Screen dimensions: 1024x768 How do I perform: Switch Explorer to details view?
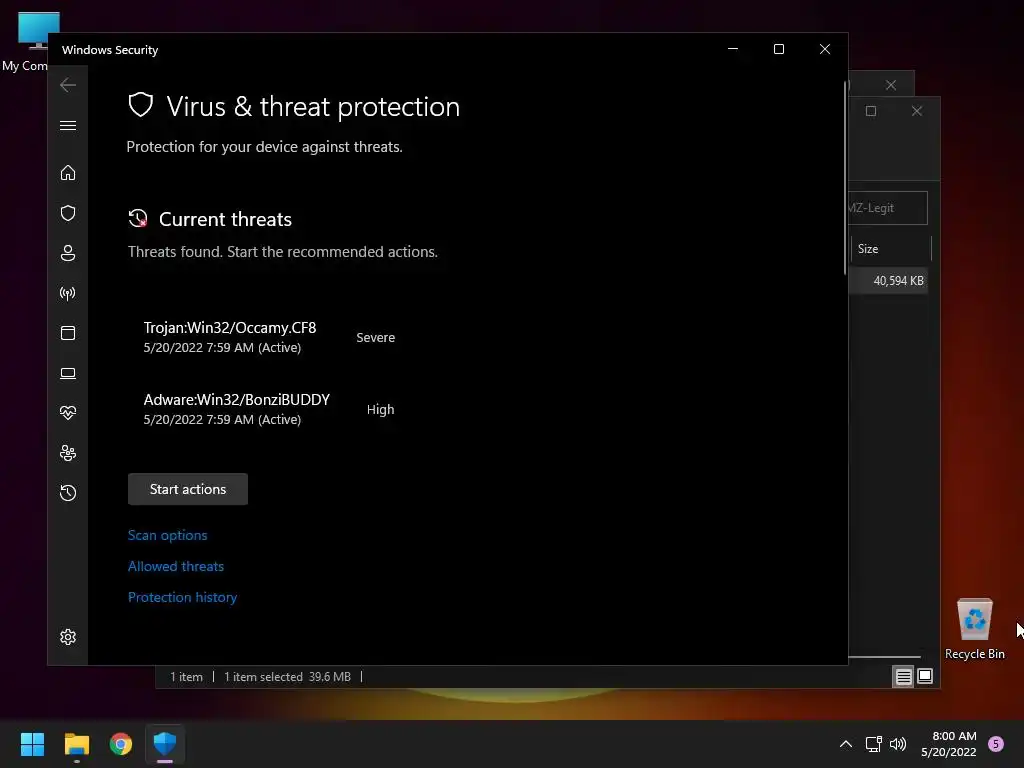pyautogui.click(x=903, y=677)
